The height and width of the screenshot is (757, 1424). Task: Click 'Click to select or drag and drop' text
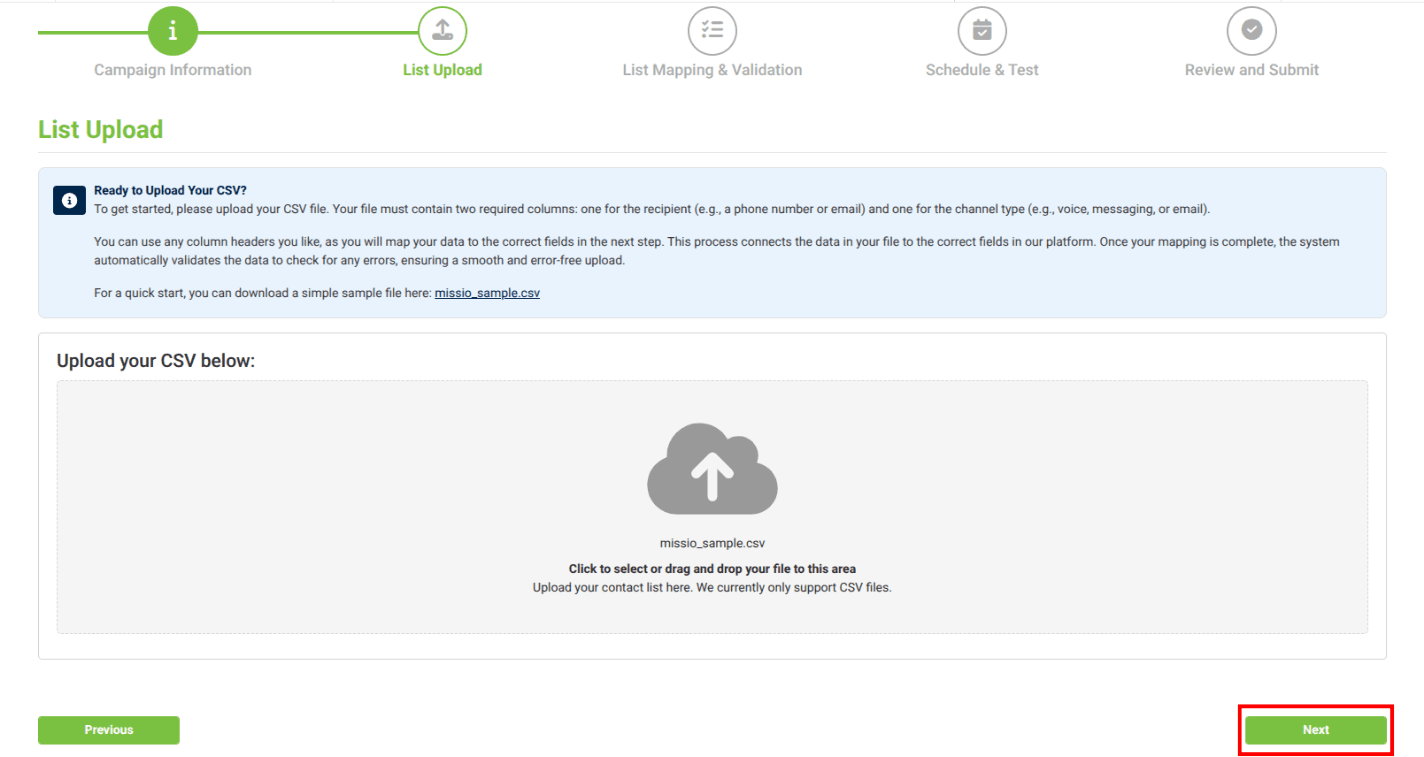tap(712, 569)
